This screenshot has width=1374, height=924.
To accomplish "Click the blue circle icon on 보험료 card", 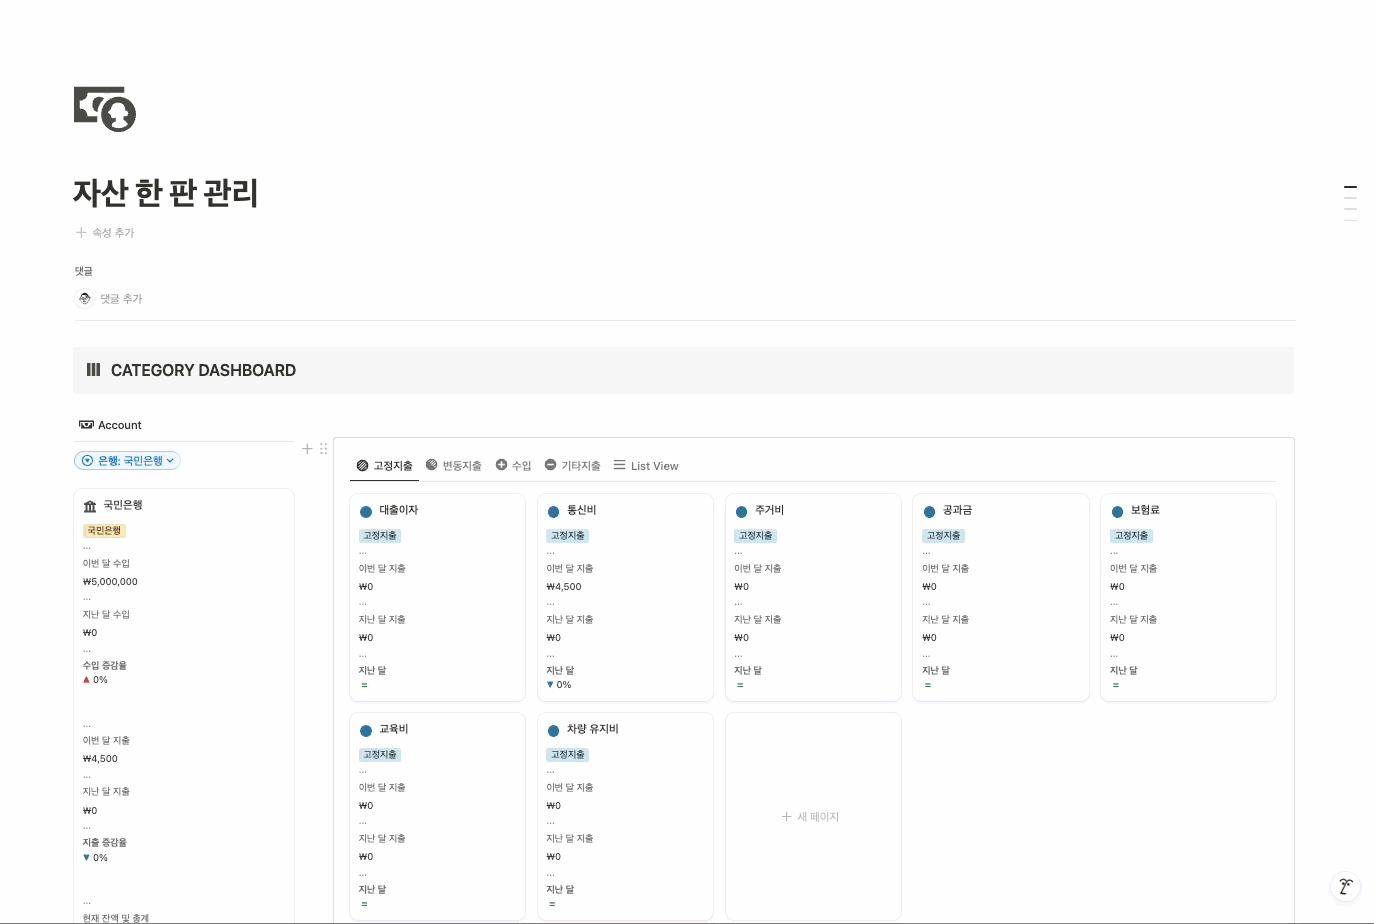I will point(1117,511).
